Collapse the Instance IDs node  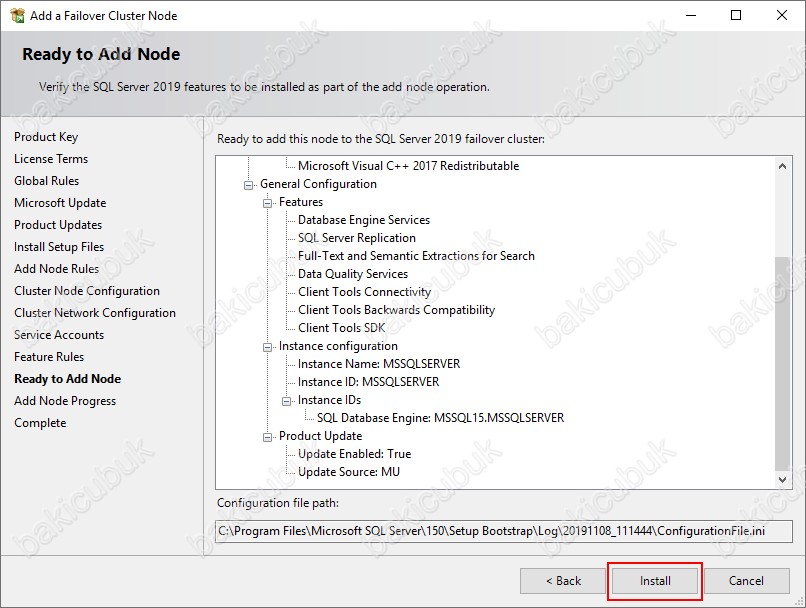click(286, 401)
